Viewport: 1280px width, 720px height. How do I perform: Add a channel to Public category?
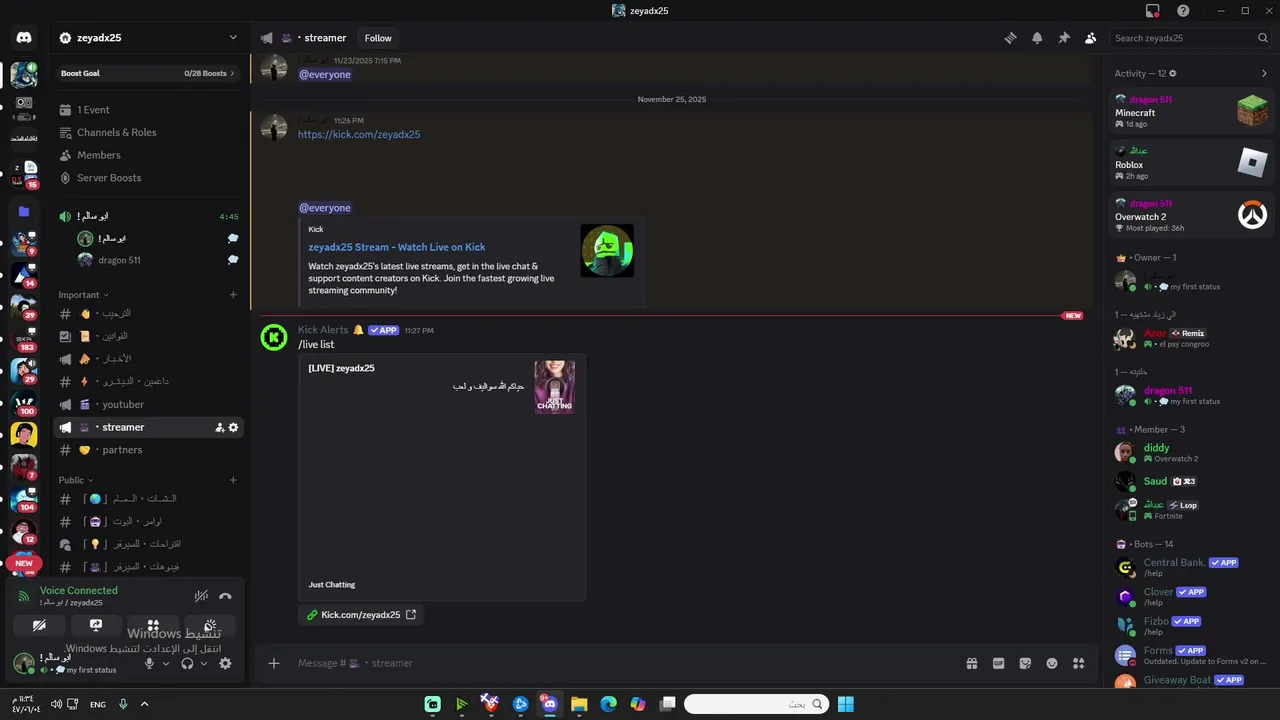[233, 480]
